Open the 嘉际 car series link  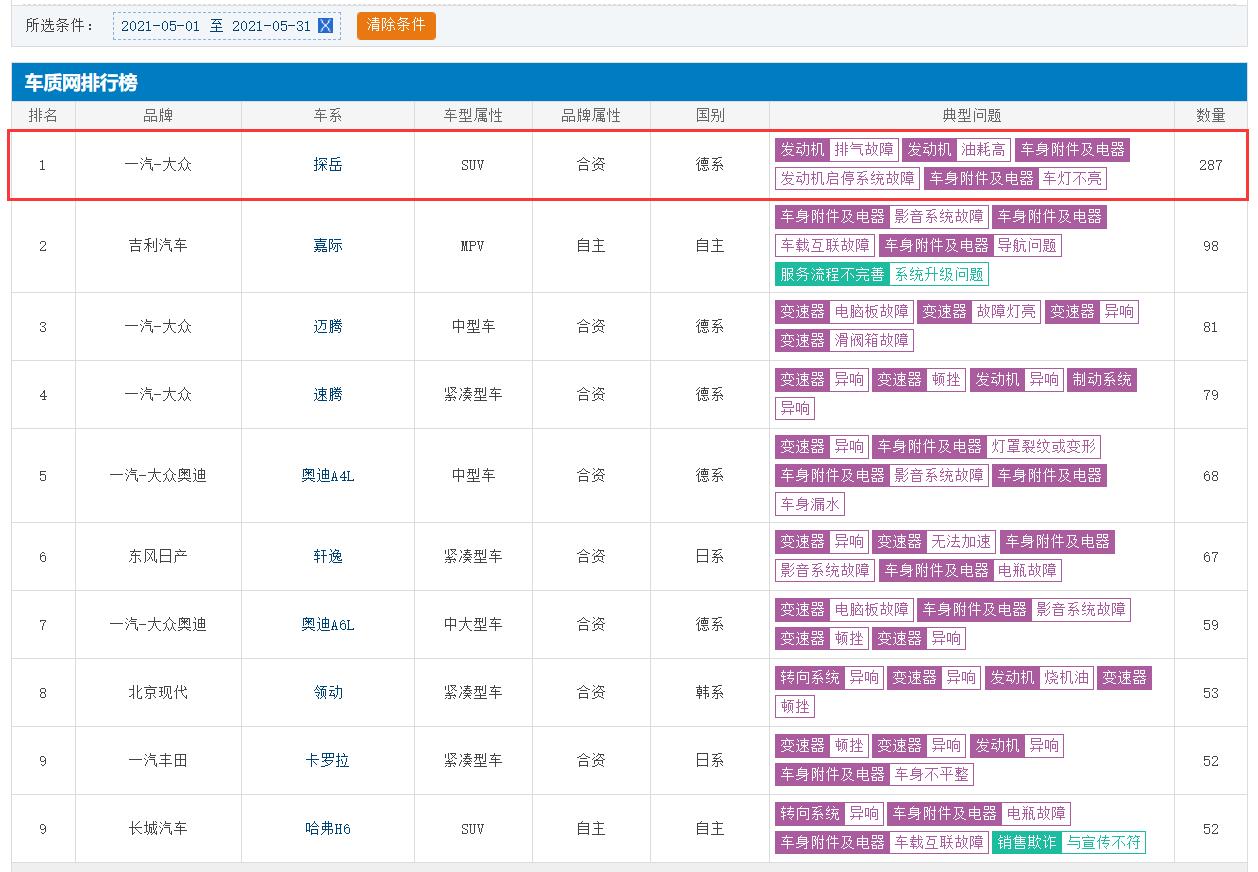pos(328,246)
